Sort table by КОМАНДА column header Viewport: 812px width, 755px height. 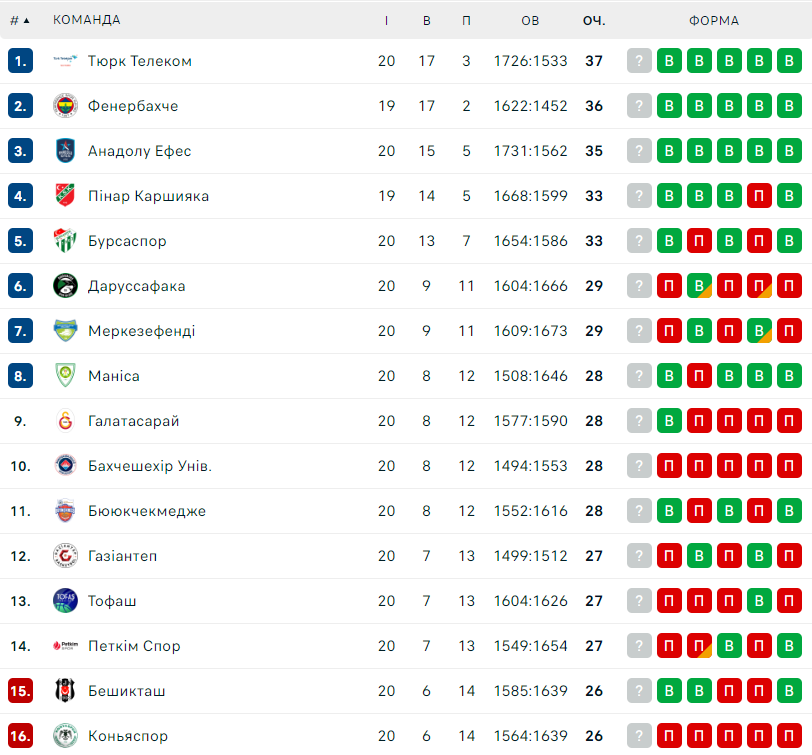[86, 20]
